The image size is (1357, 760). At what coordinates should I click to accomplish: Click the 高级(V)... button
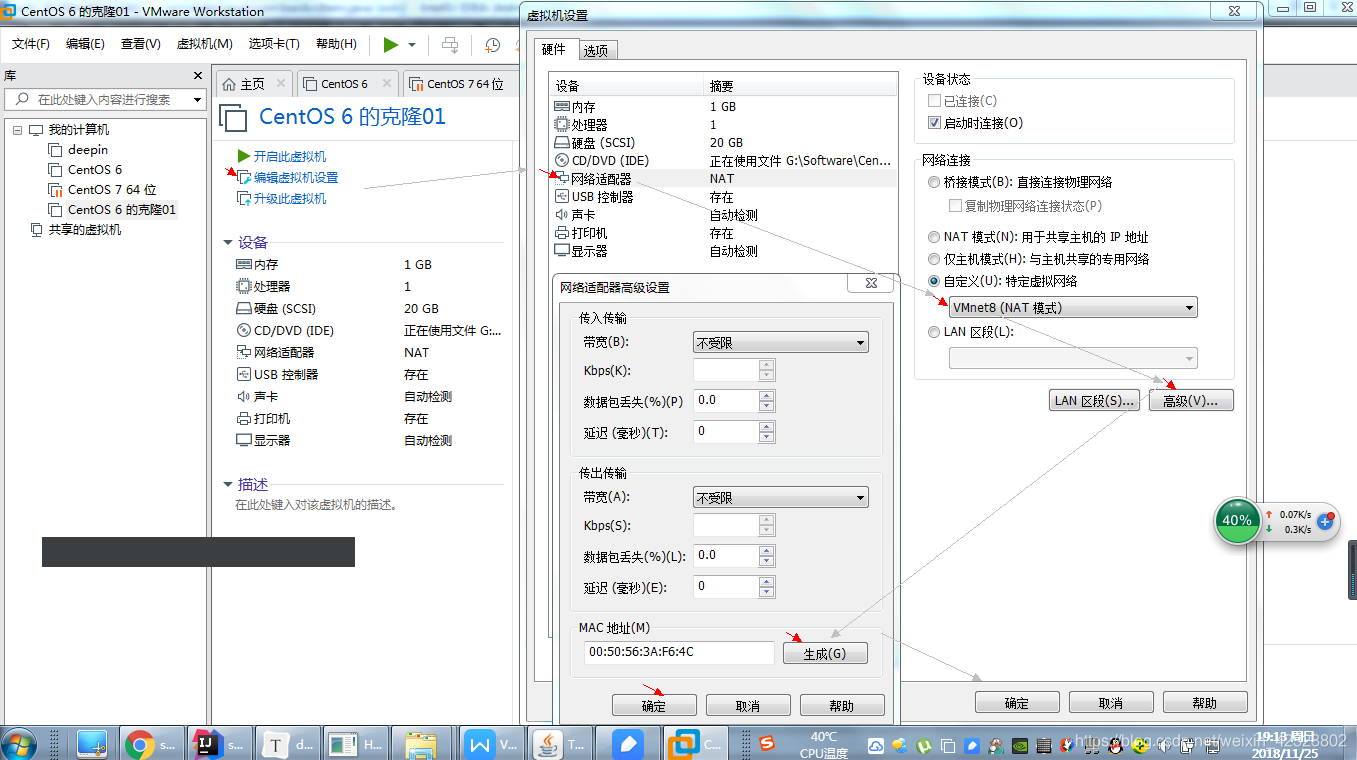pyautogui.click(x=1191, y=400)
